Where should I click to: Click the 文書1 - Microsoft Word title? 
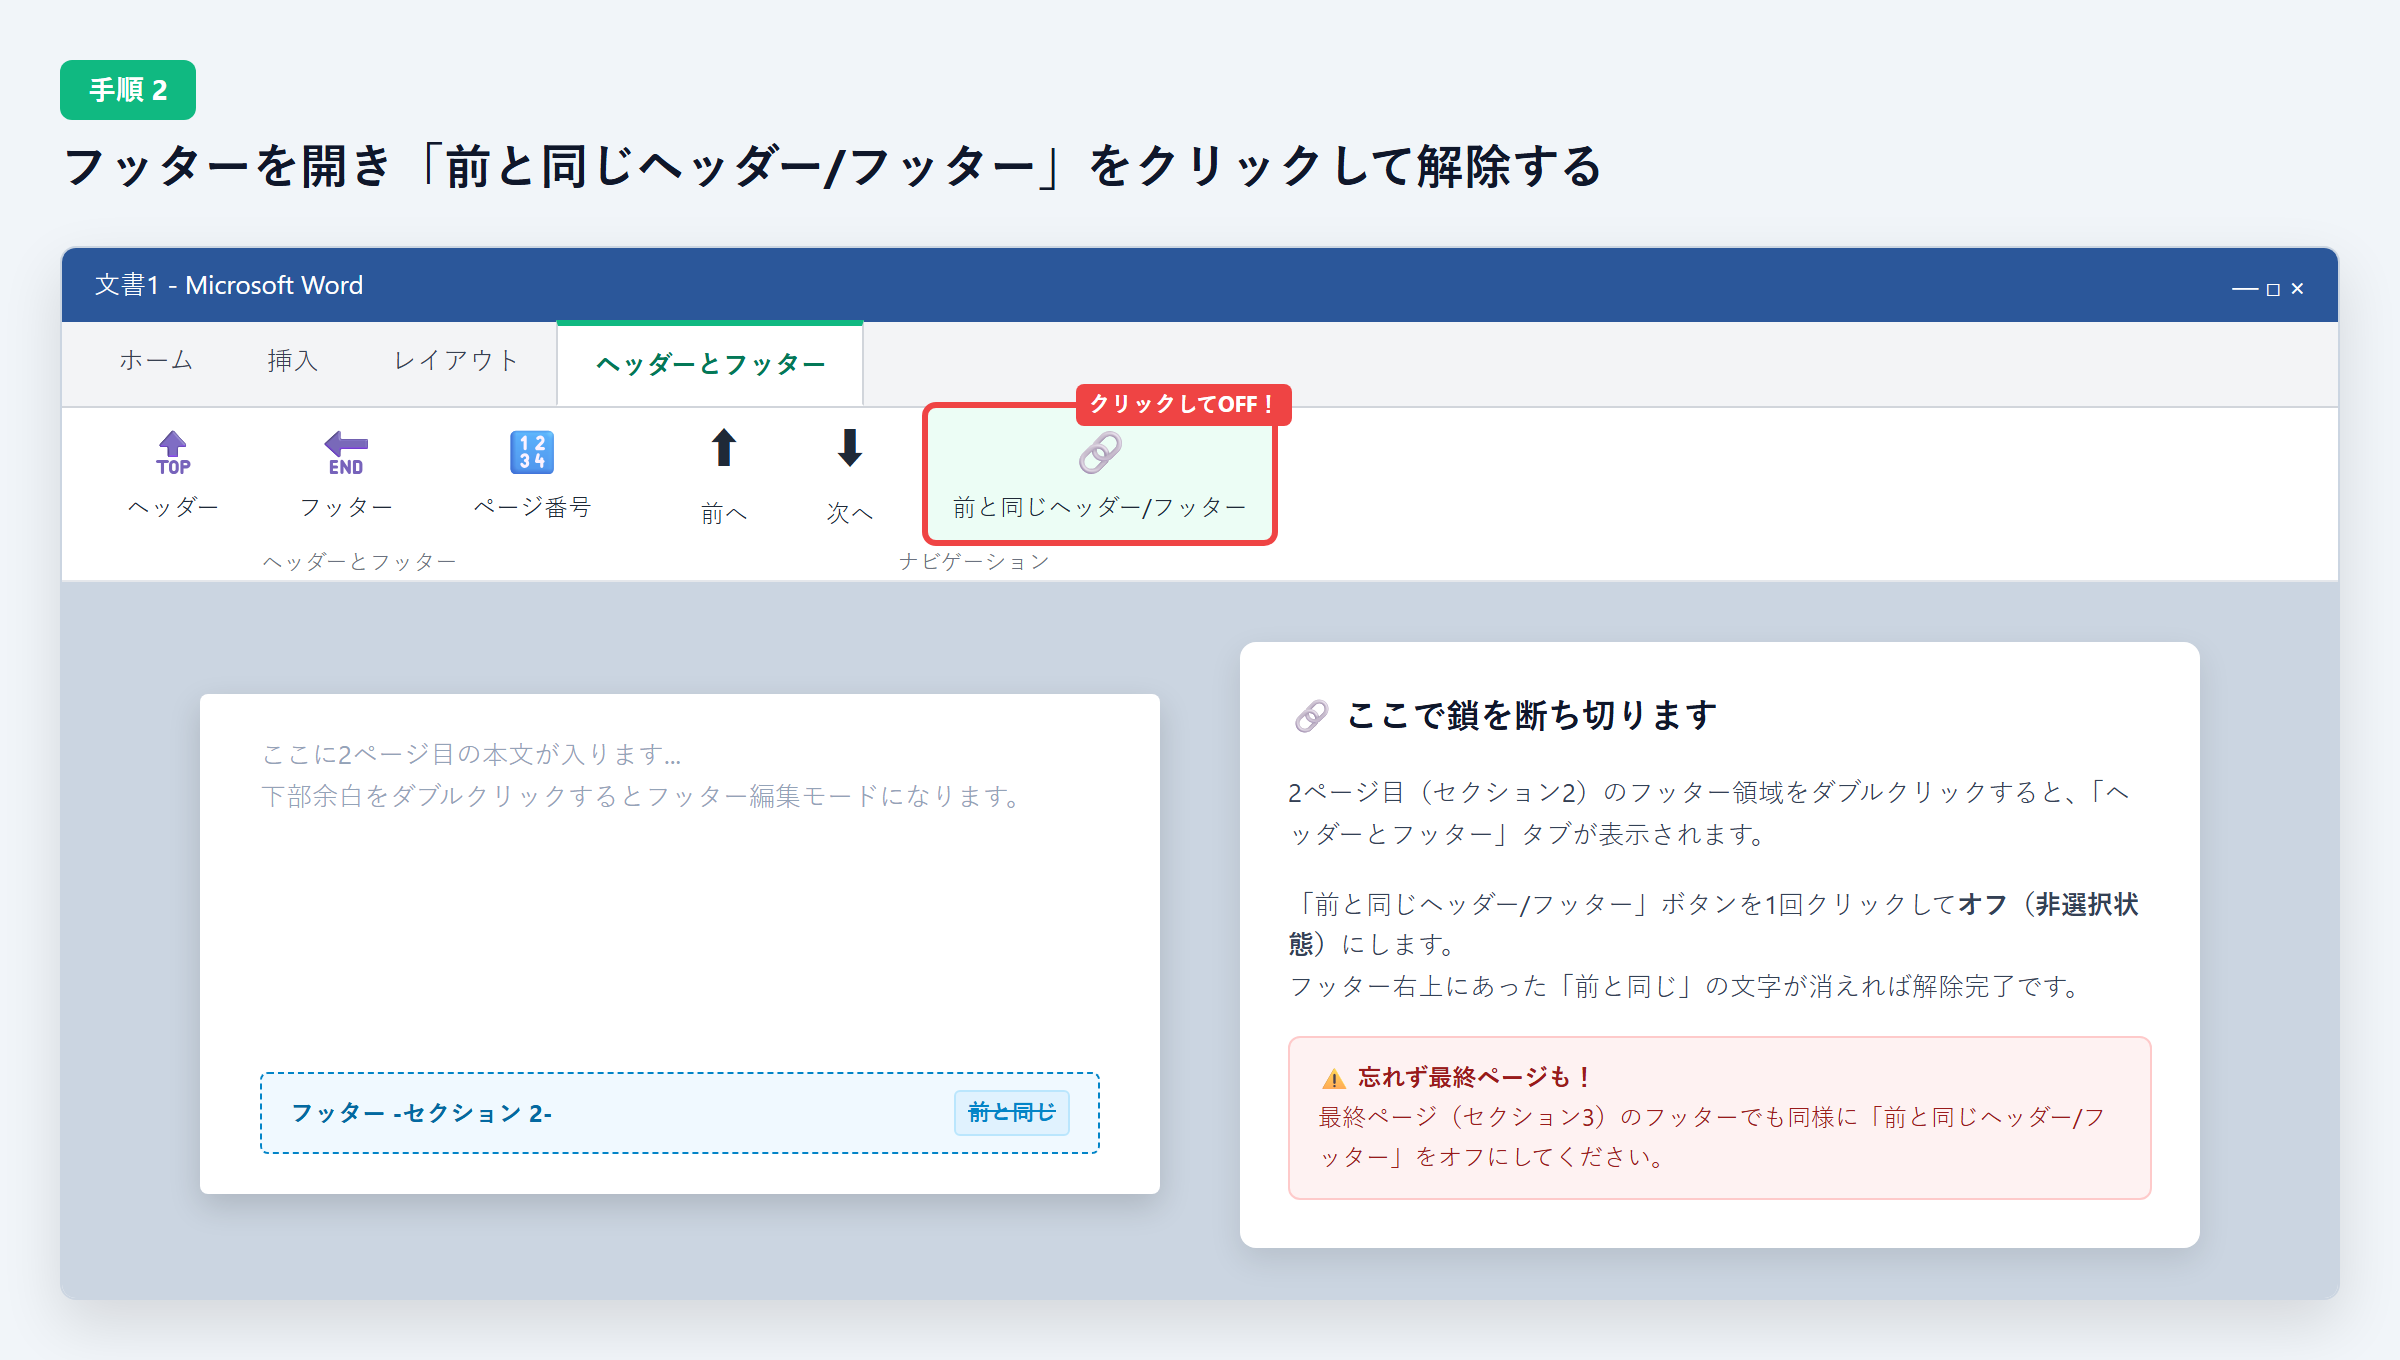click(229, 285)
